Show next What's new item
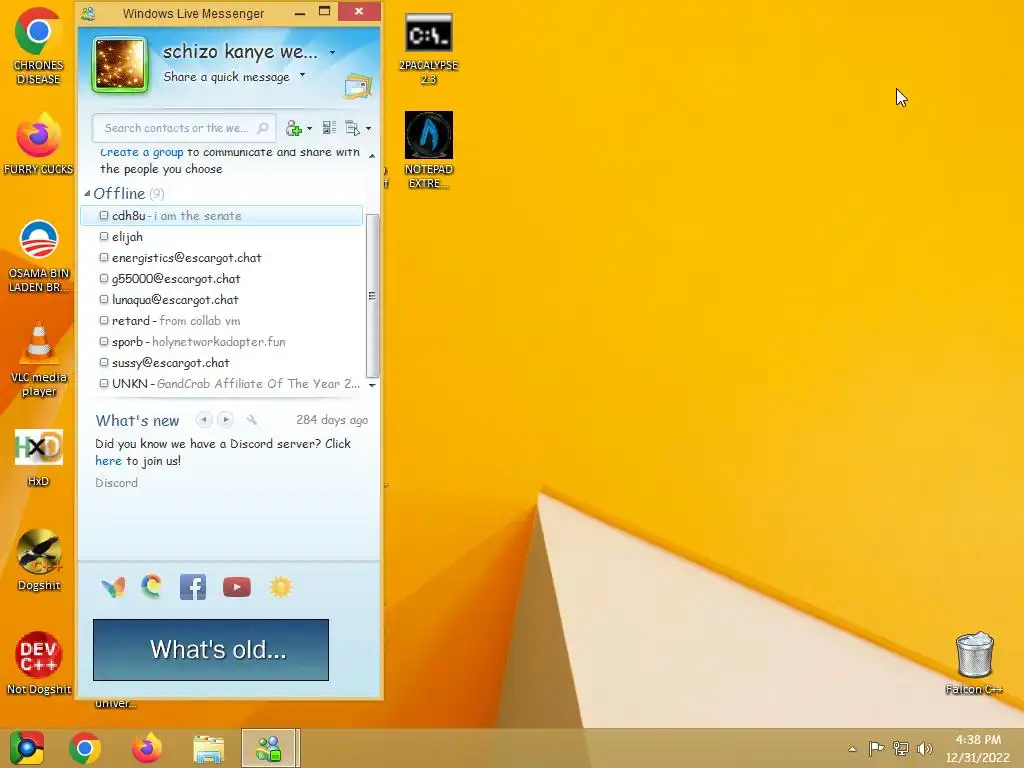1024x768 pixels. (225, 419)
